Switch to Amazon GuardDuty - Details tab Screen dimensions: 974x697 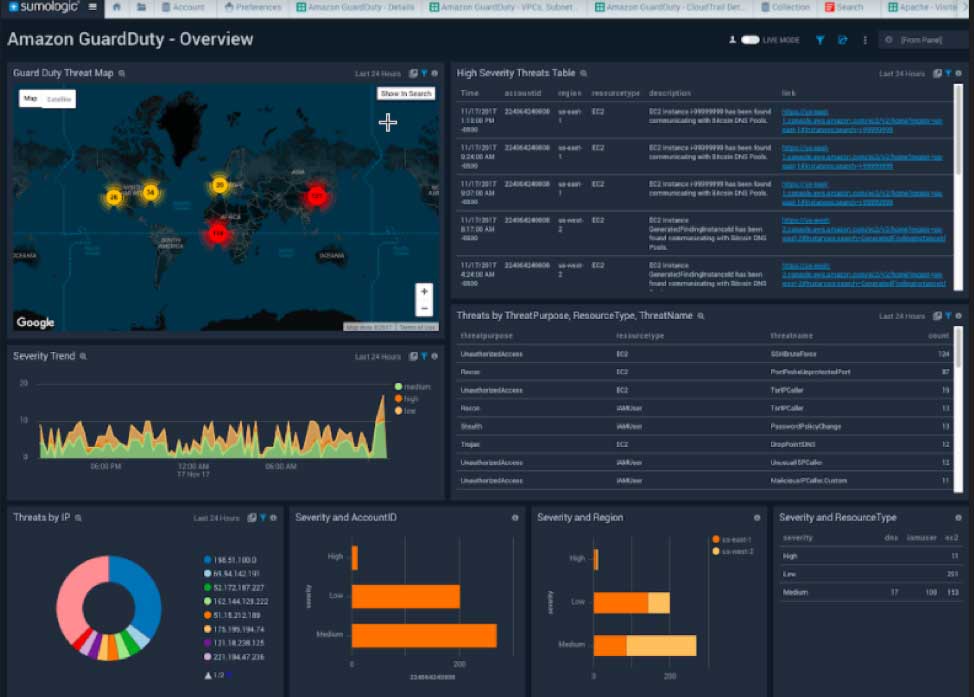pyautogui.click(x=355, y=7)
